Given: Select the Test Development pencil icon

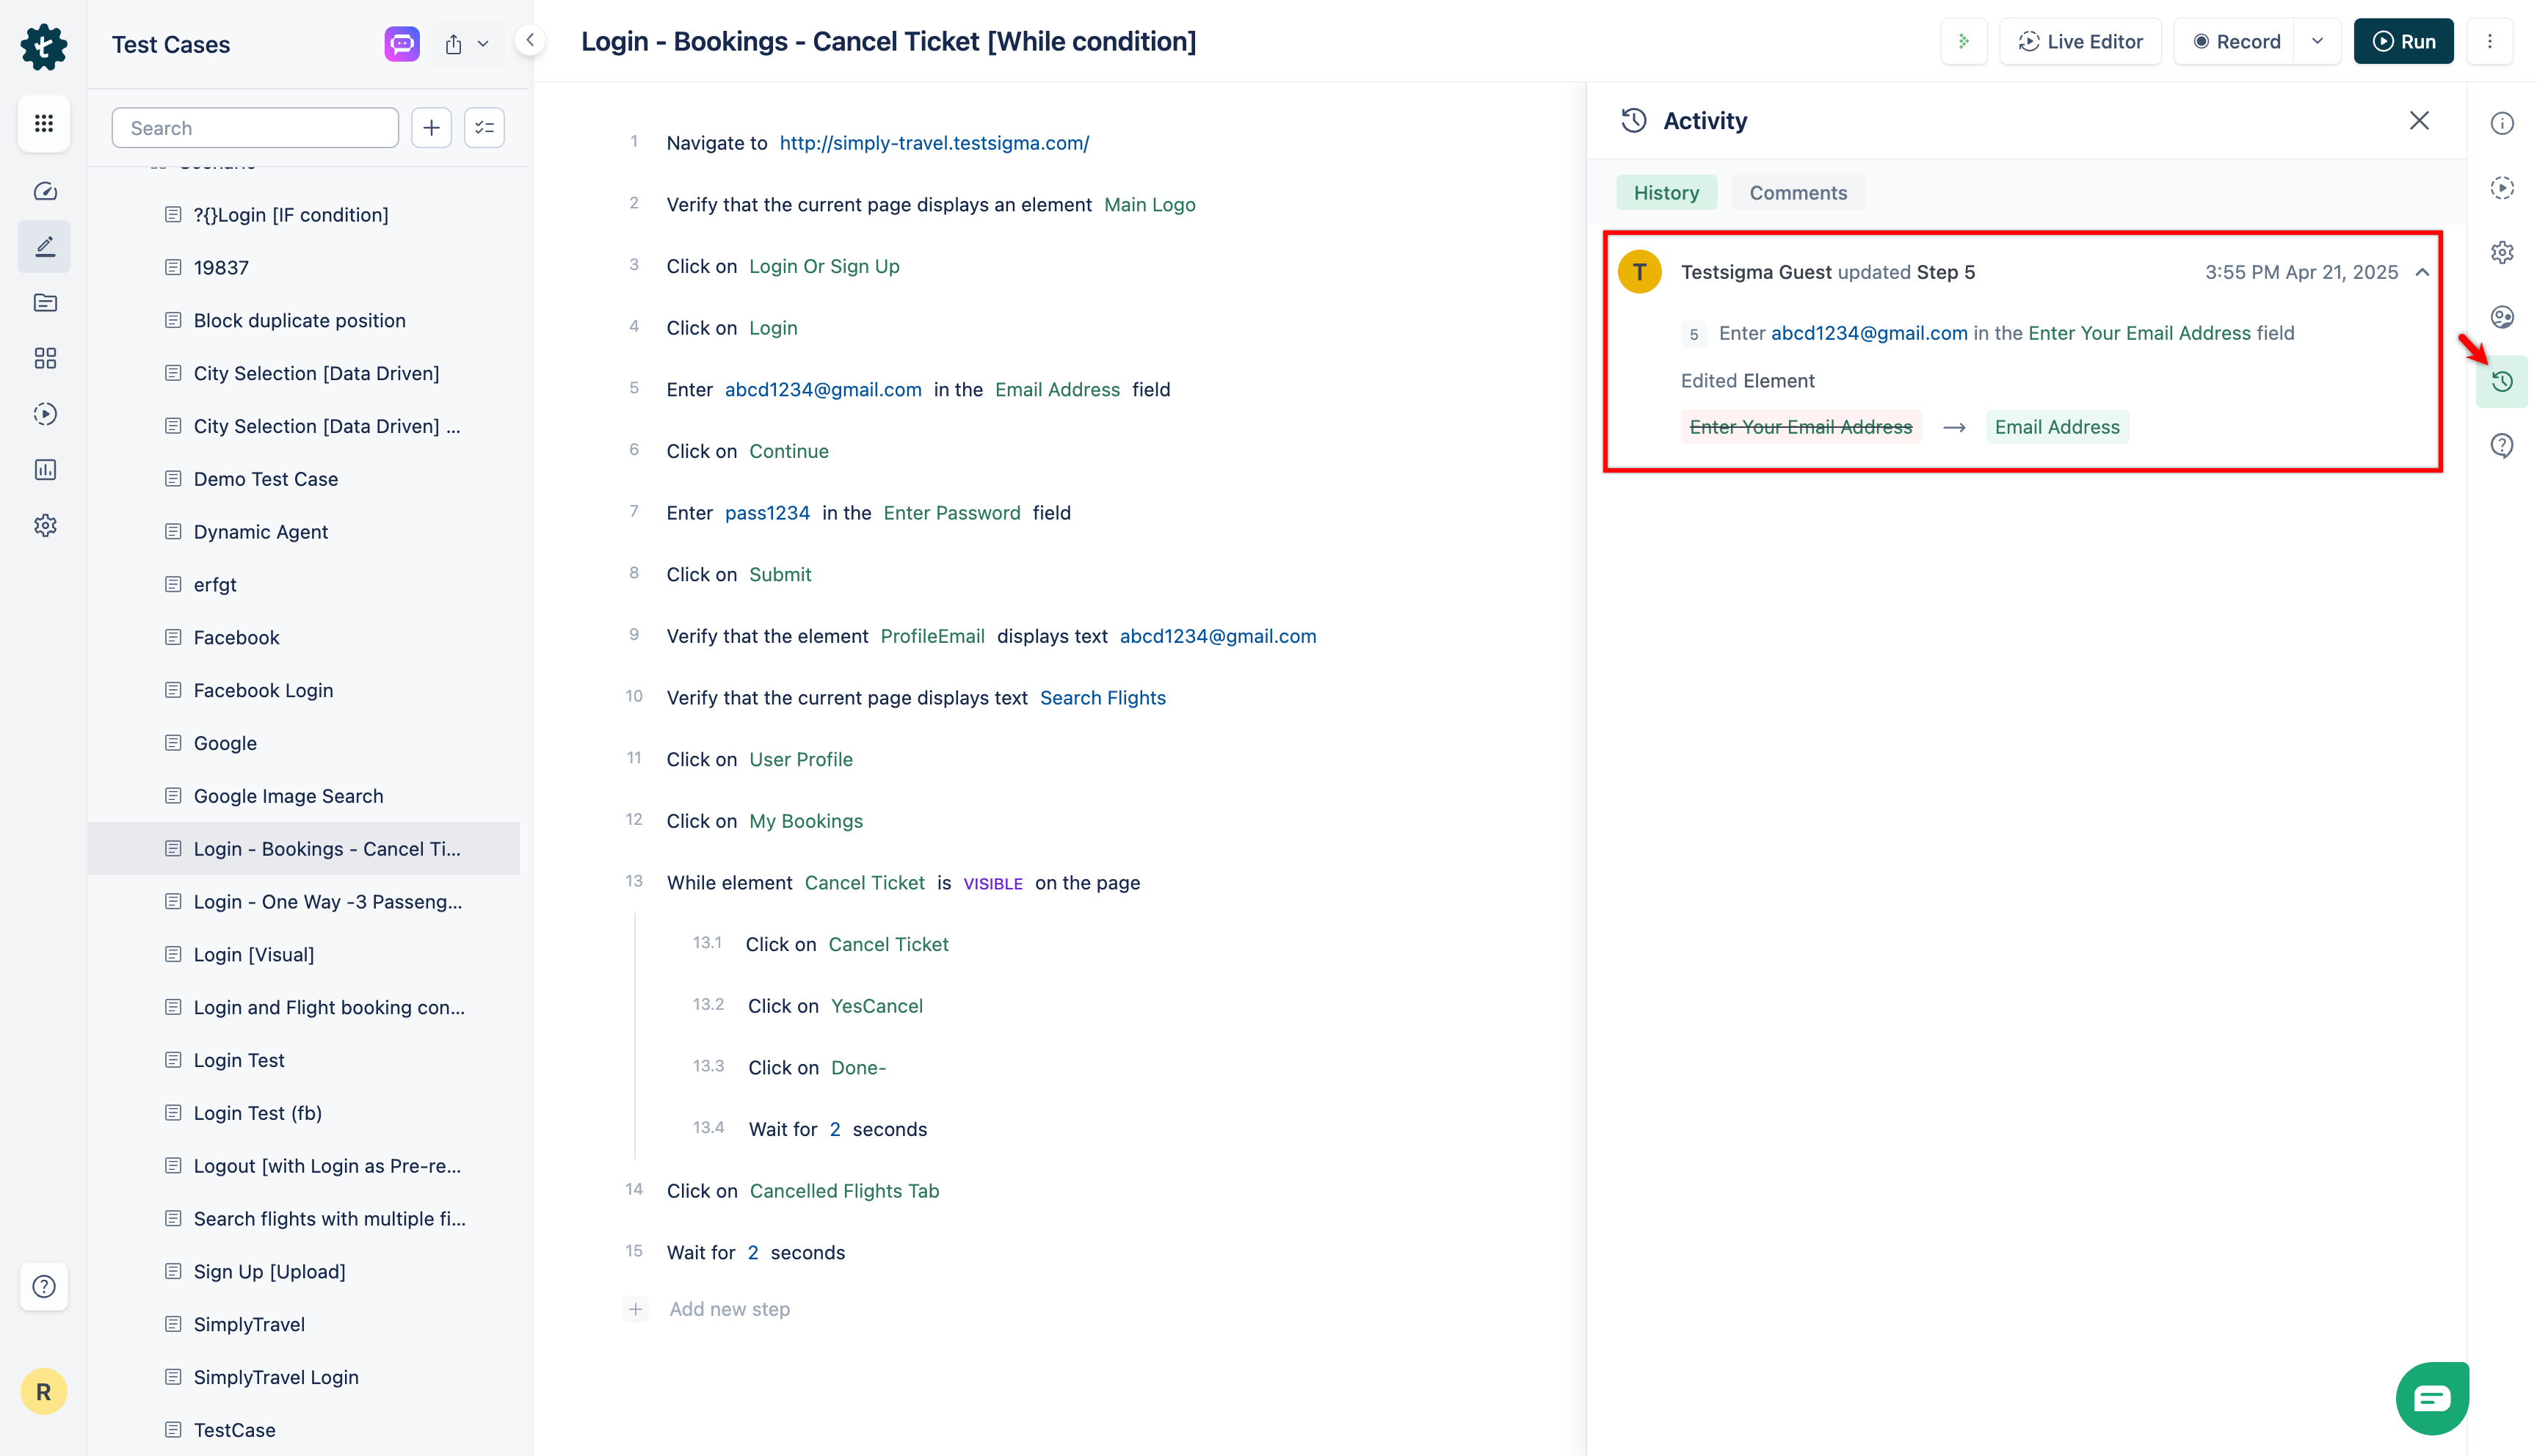Looking at the screenshot, I should pyautogui.click(x=44, y=245).
